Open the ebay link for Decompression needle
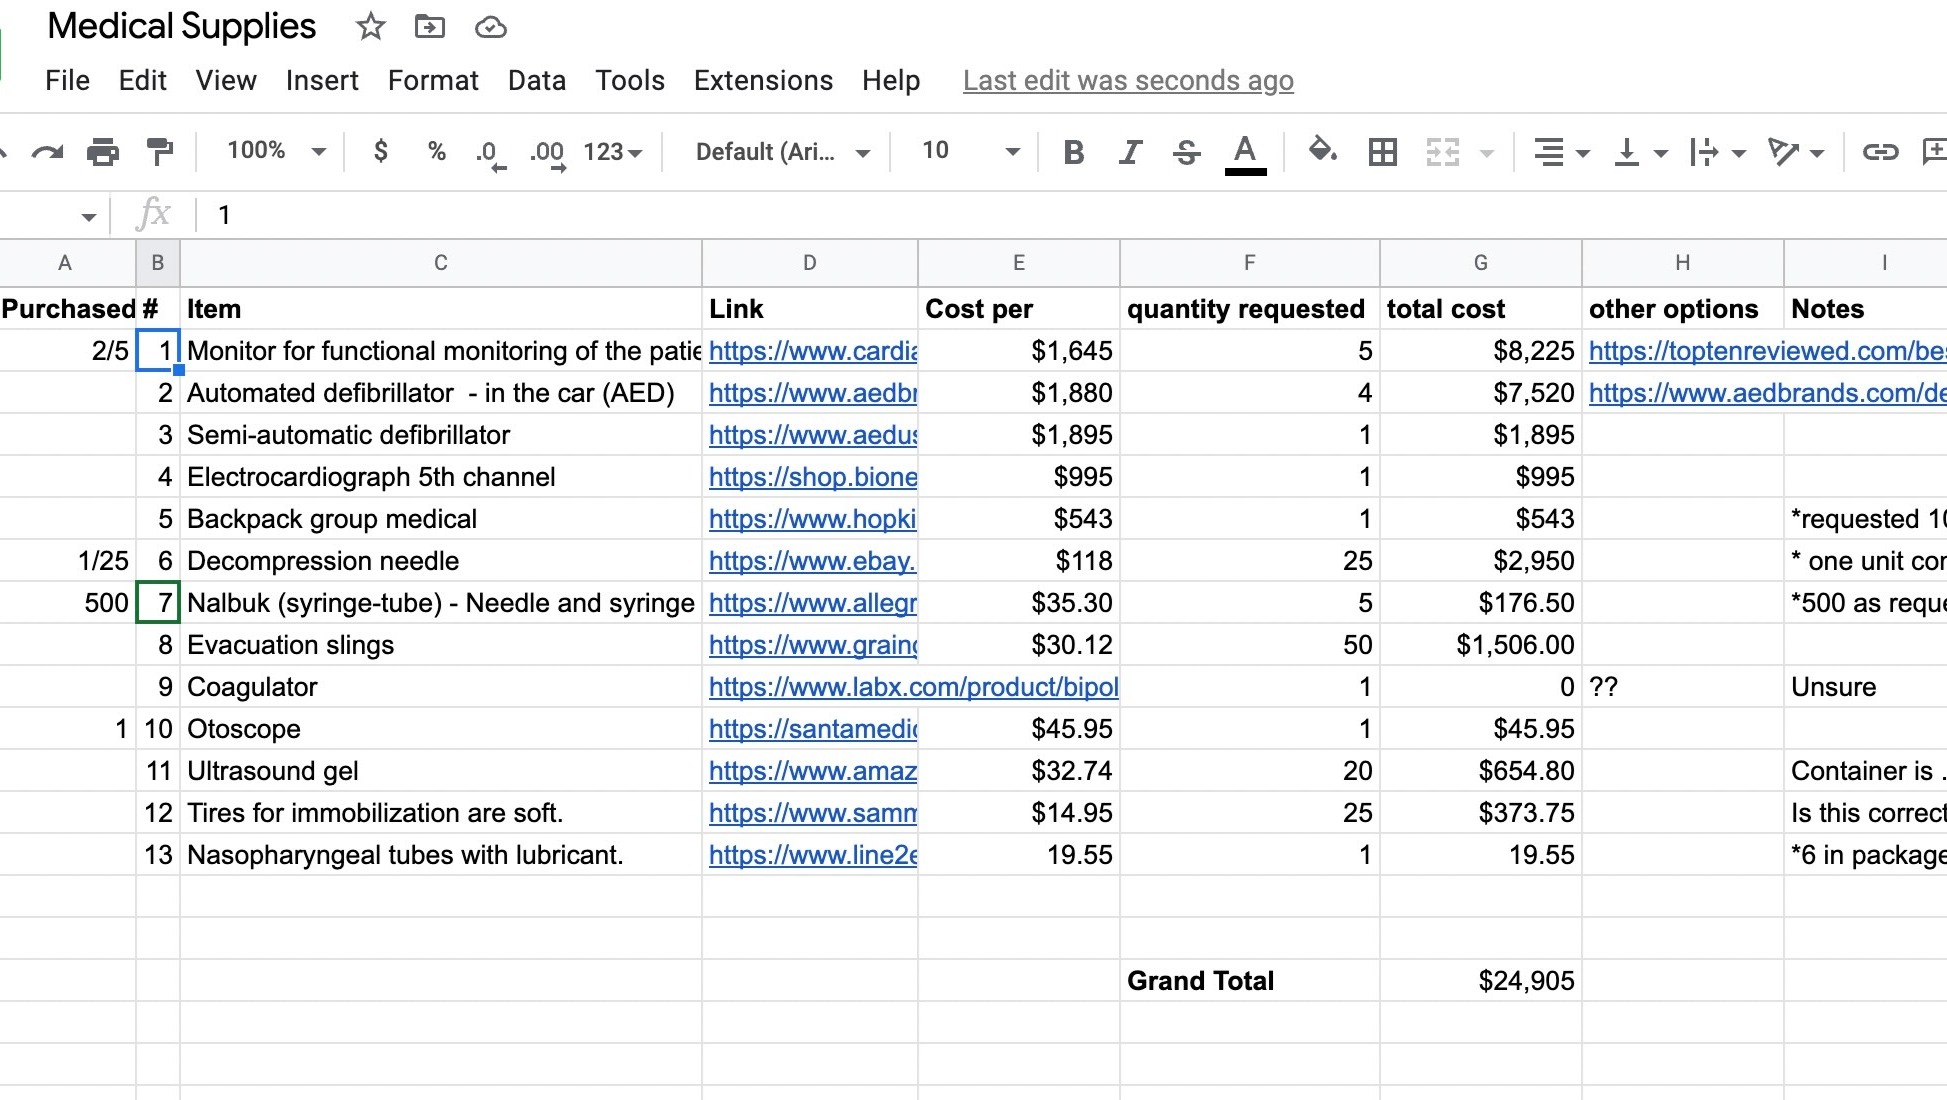 coord(812,561)
